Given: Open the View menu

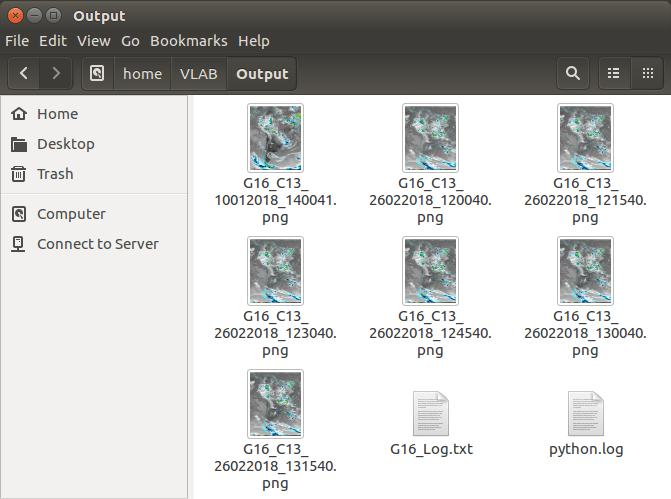Looking at the screenshot, I should [x=94, y=41].
